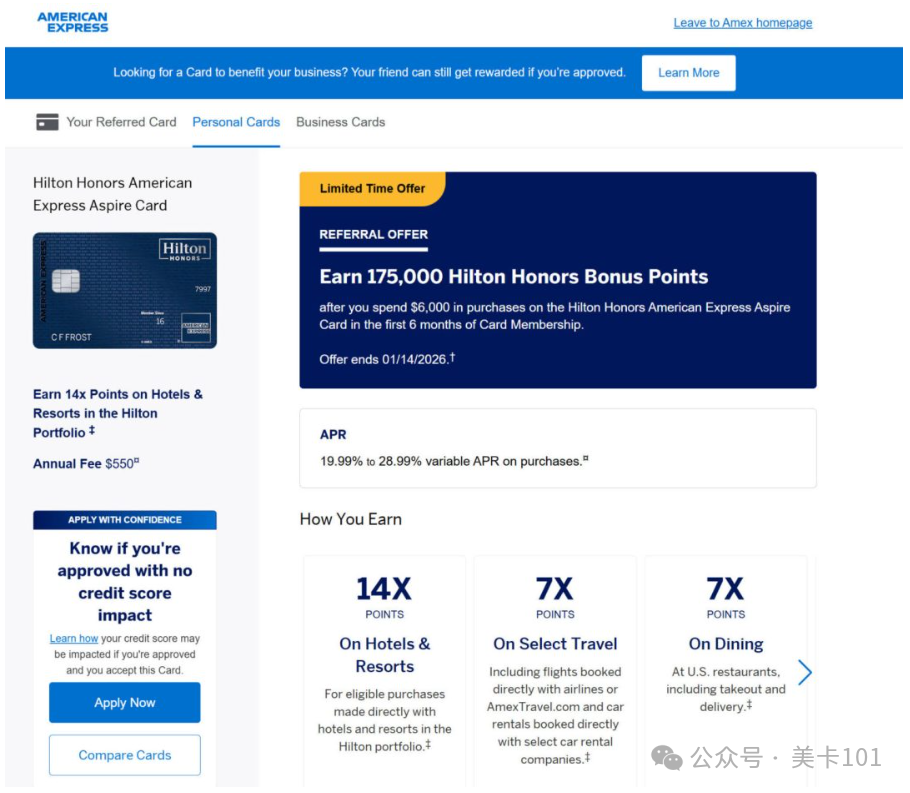Click Earn 14x Points on Hotels & Resorts text
The image size is (910, 793).
(118, 413)
